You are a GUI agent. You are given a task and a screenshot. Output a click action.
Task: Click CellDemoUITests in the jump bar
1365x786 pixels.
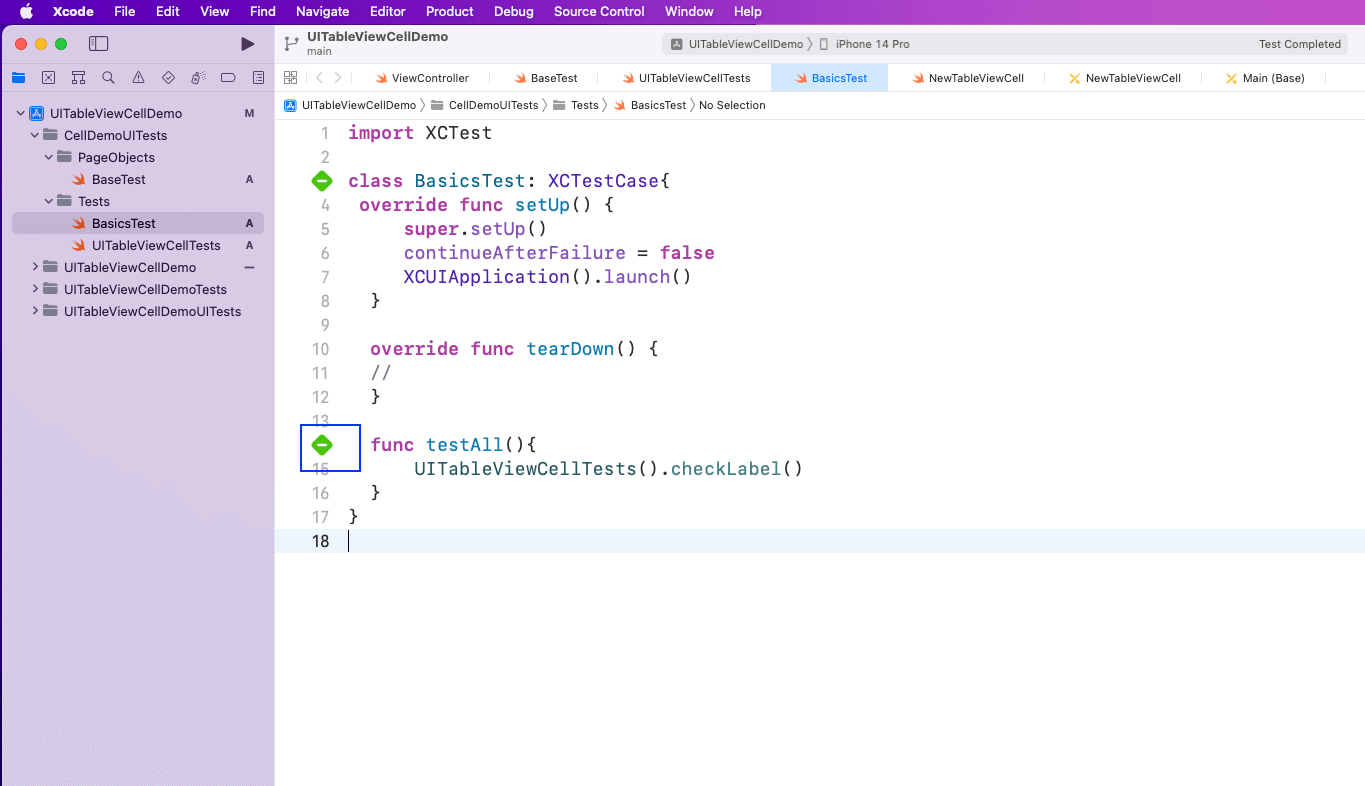pyautogui.click(x=492, y=105)
